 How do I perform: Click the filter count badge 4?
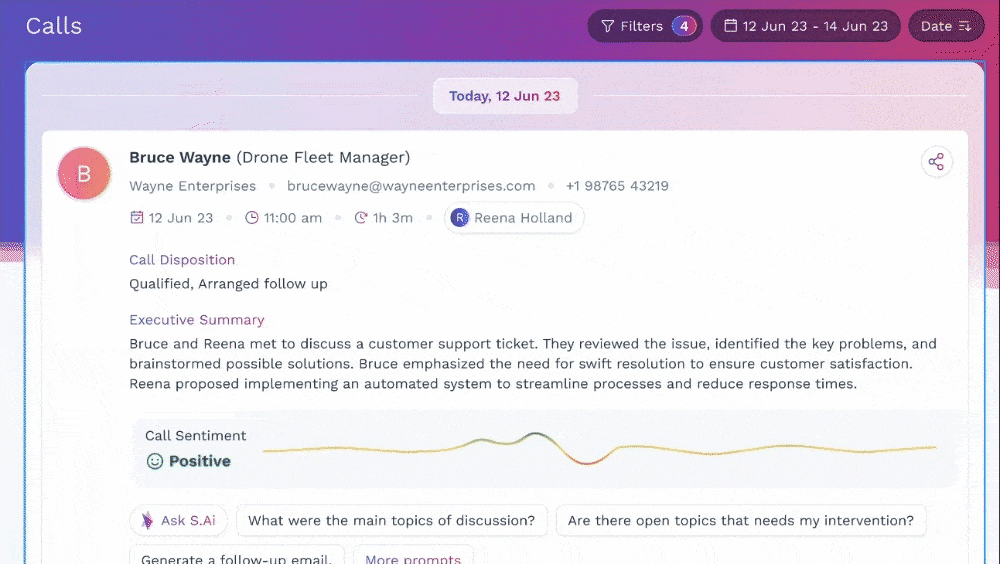pos(684,26)
